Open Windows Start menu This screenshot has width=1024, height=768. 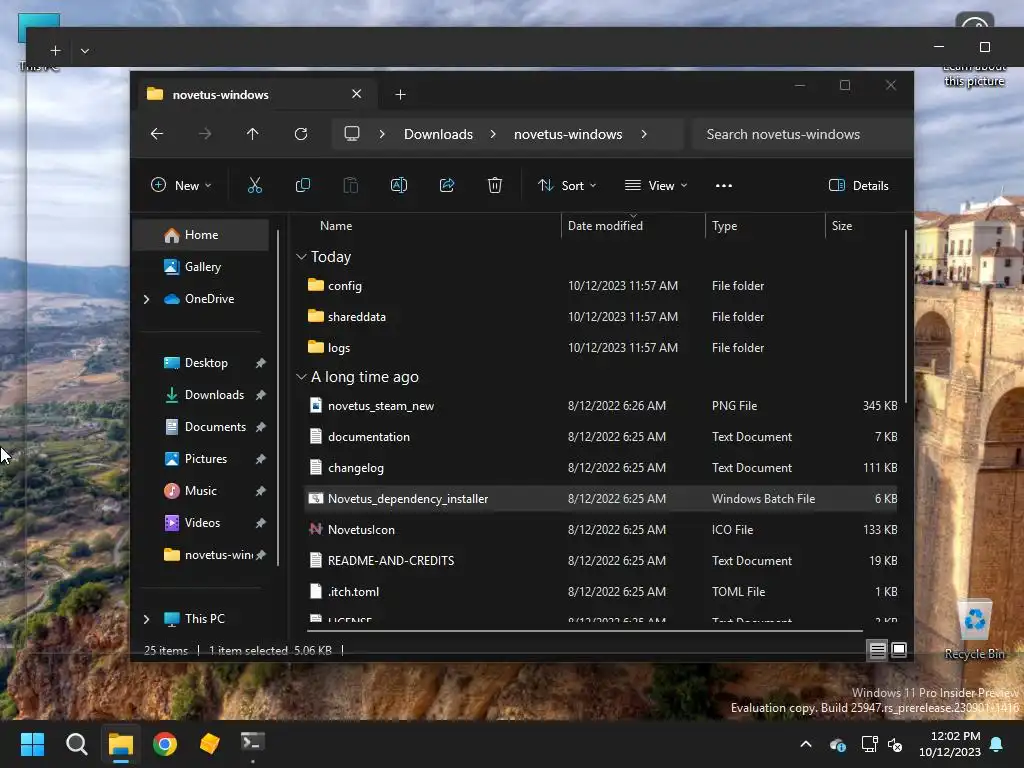tap(32, 744)
